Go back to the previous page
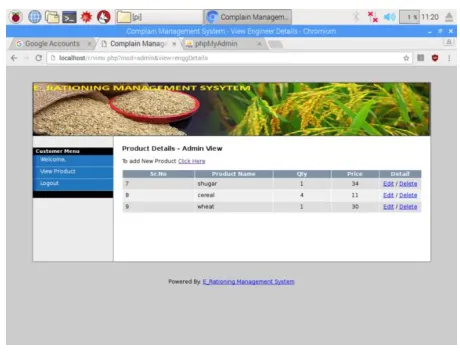The width and height of the screenshot is (460, 364). [14, 58]
